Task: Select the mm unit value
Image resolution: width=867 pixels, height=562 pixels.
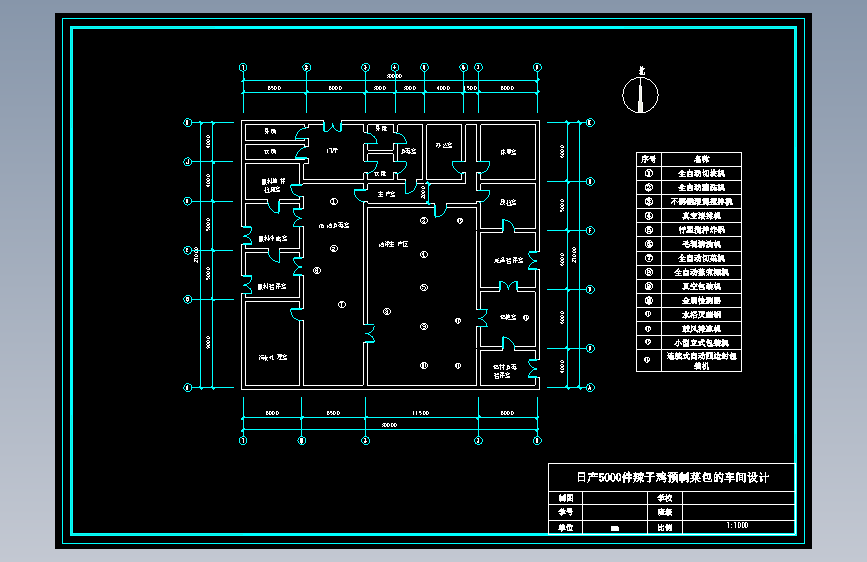Action: [614, 528]
